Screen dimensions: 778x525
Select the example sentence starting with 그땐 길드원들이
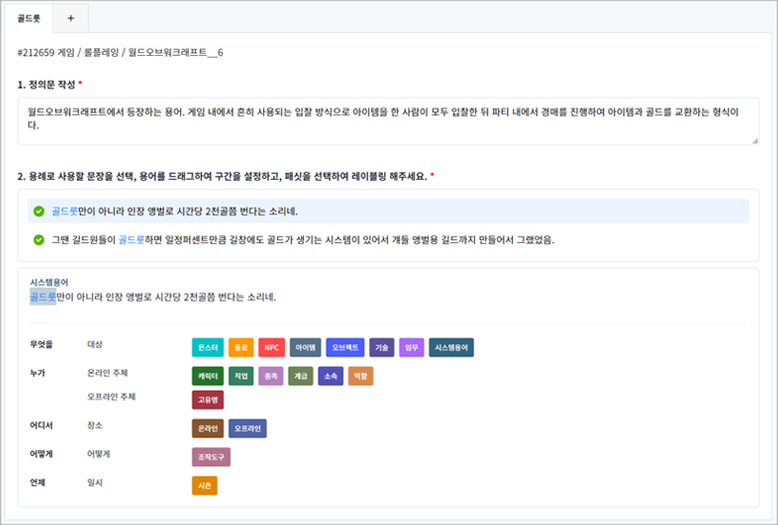tap(388, 240)
